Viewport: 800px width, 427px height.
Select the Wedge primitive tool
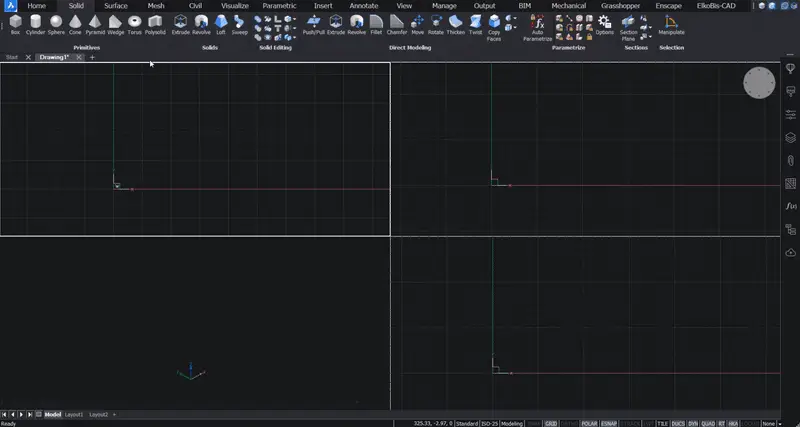pyautogui.click(x=115, y=24)
